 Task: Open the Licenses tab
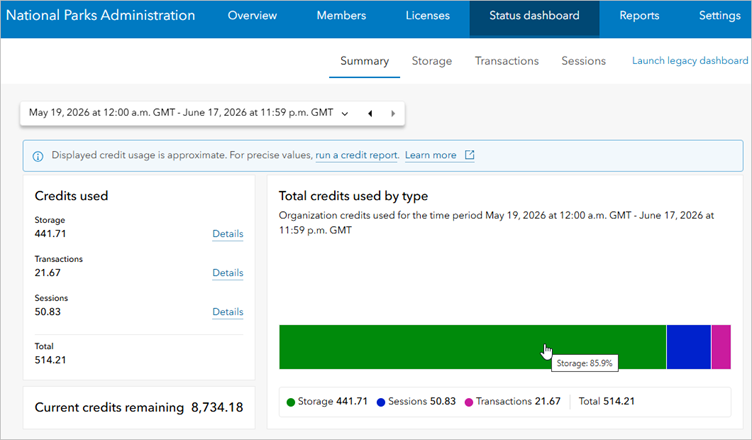[428, 15]
